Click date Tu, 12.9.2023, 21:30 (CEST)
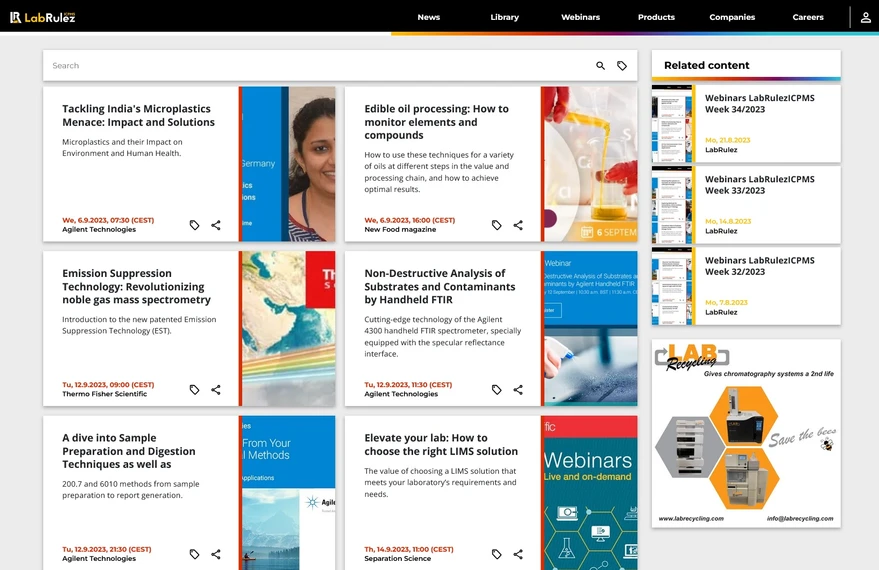 pyautogui.click(x=107, y=549)
